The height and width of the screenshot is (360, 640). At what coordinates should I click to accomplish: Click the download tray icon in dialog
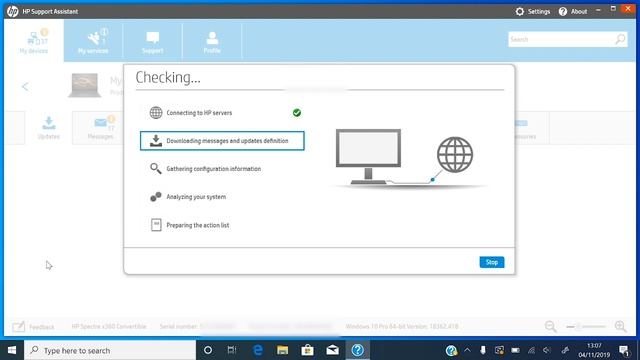(156, 141)
